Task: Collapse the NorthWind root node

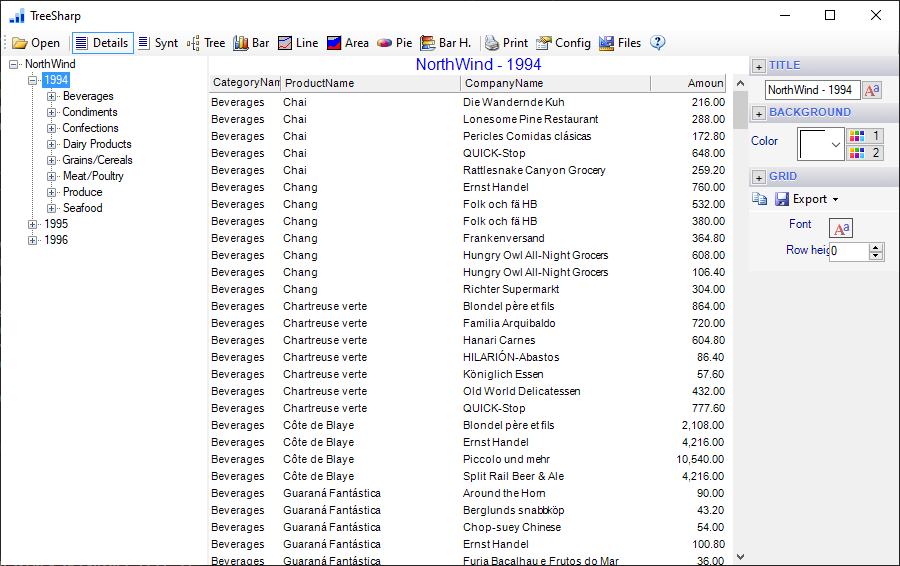Action: pyautogui.click(x=13, y=65)
